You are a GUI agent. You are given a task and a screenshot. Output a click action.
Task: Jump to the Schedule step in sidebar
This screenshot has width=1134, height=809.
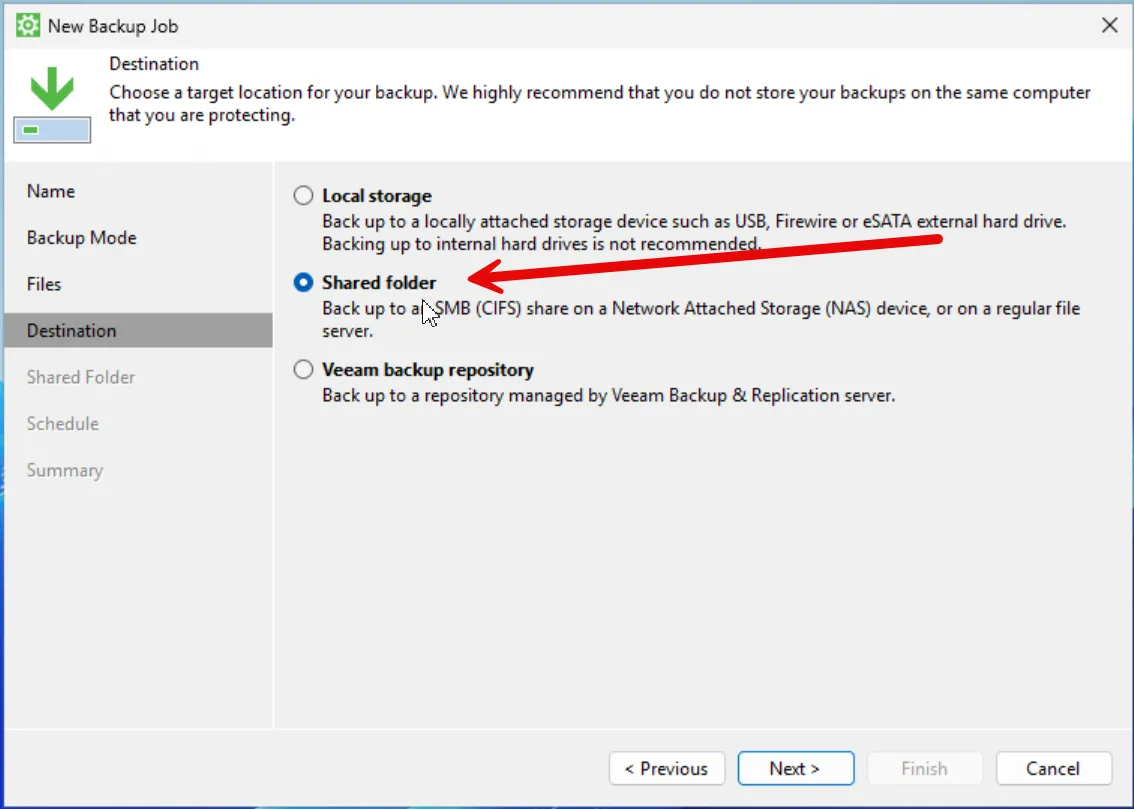point(63,424)
